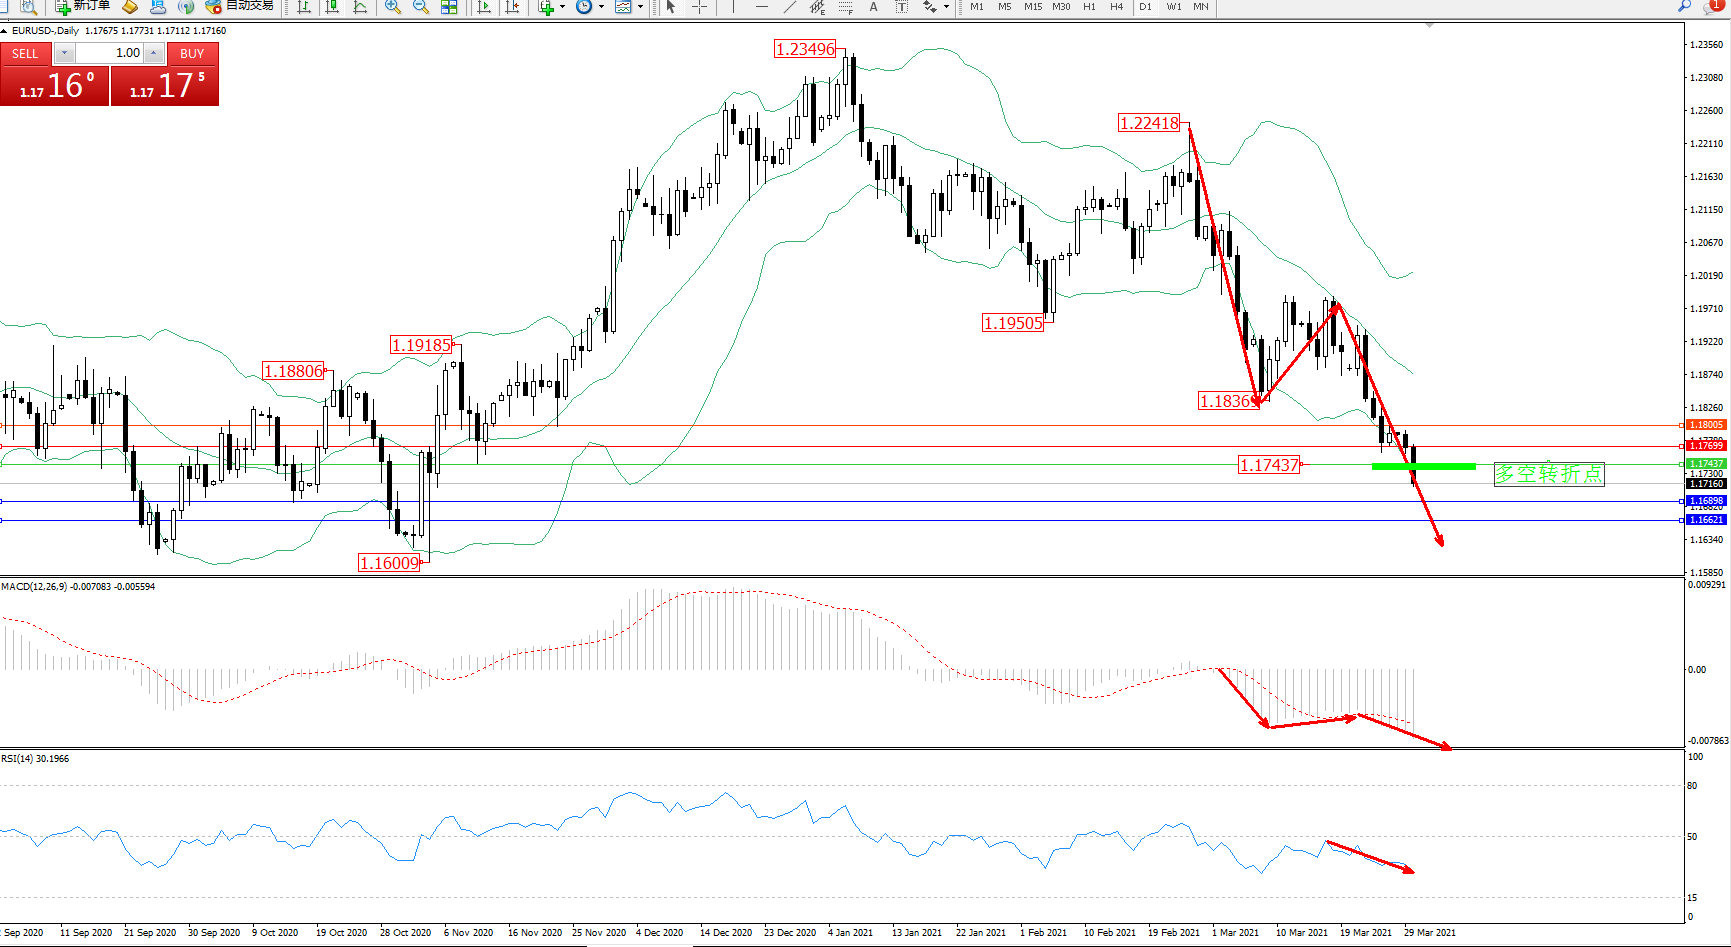Select the cursor arrow tool

pos(671,7)
